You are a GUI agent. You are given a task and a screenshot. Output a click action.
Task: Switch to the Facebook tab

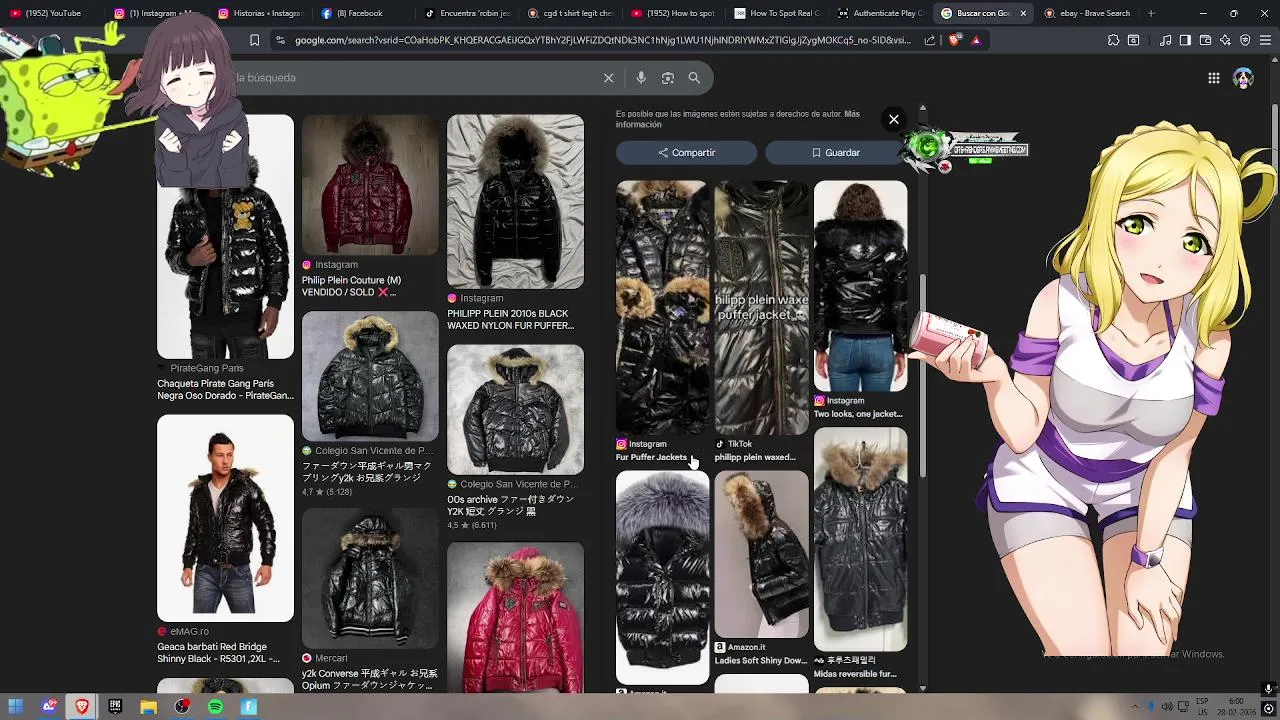(x=362, y=13)
